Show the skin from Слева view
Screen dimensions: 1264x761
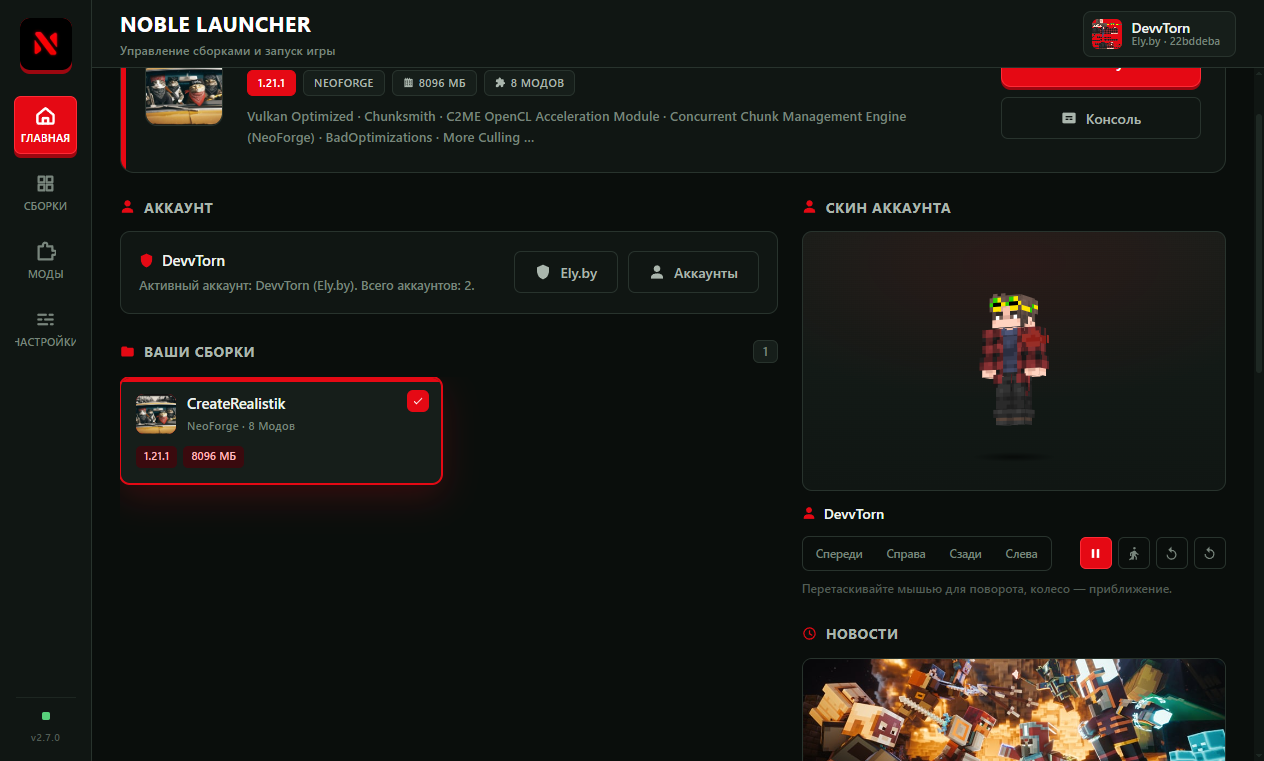pyautogui.click(x=1021, y=554)
